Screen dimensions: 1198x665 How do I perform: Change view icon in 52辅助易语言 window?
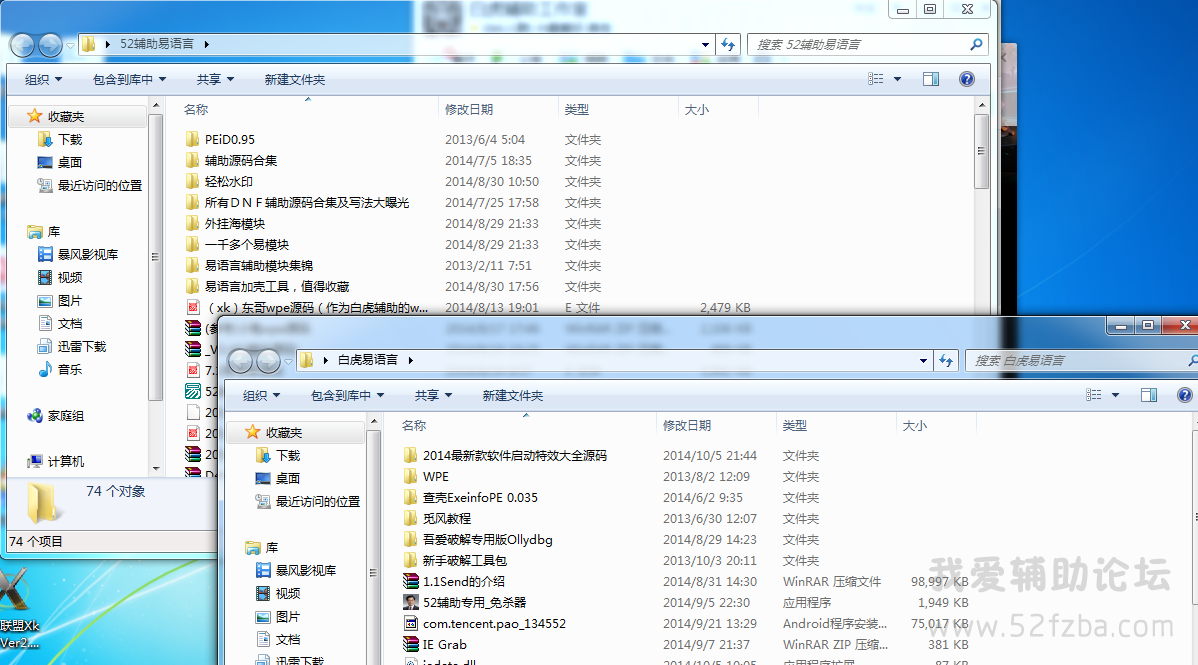click(876, 79)
